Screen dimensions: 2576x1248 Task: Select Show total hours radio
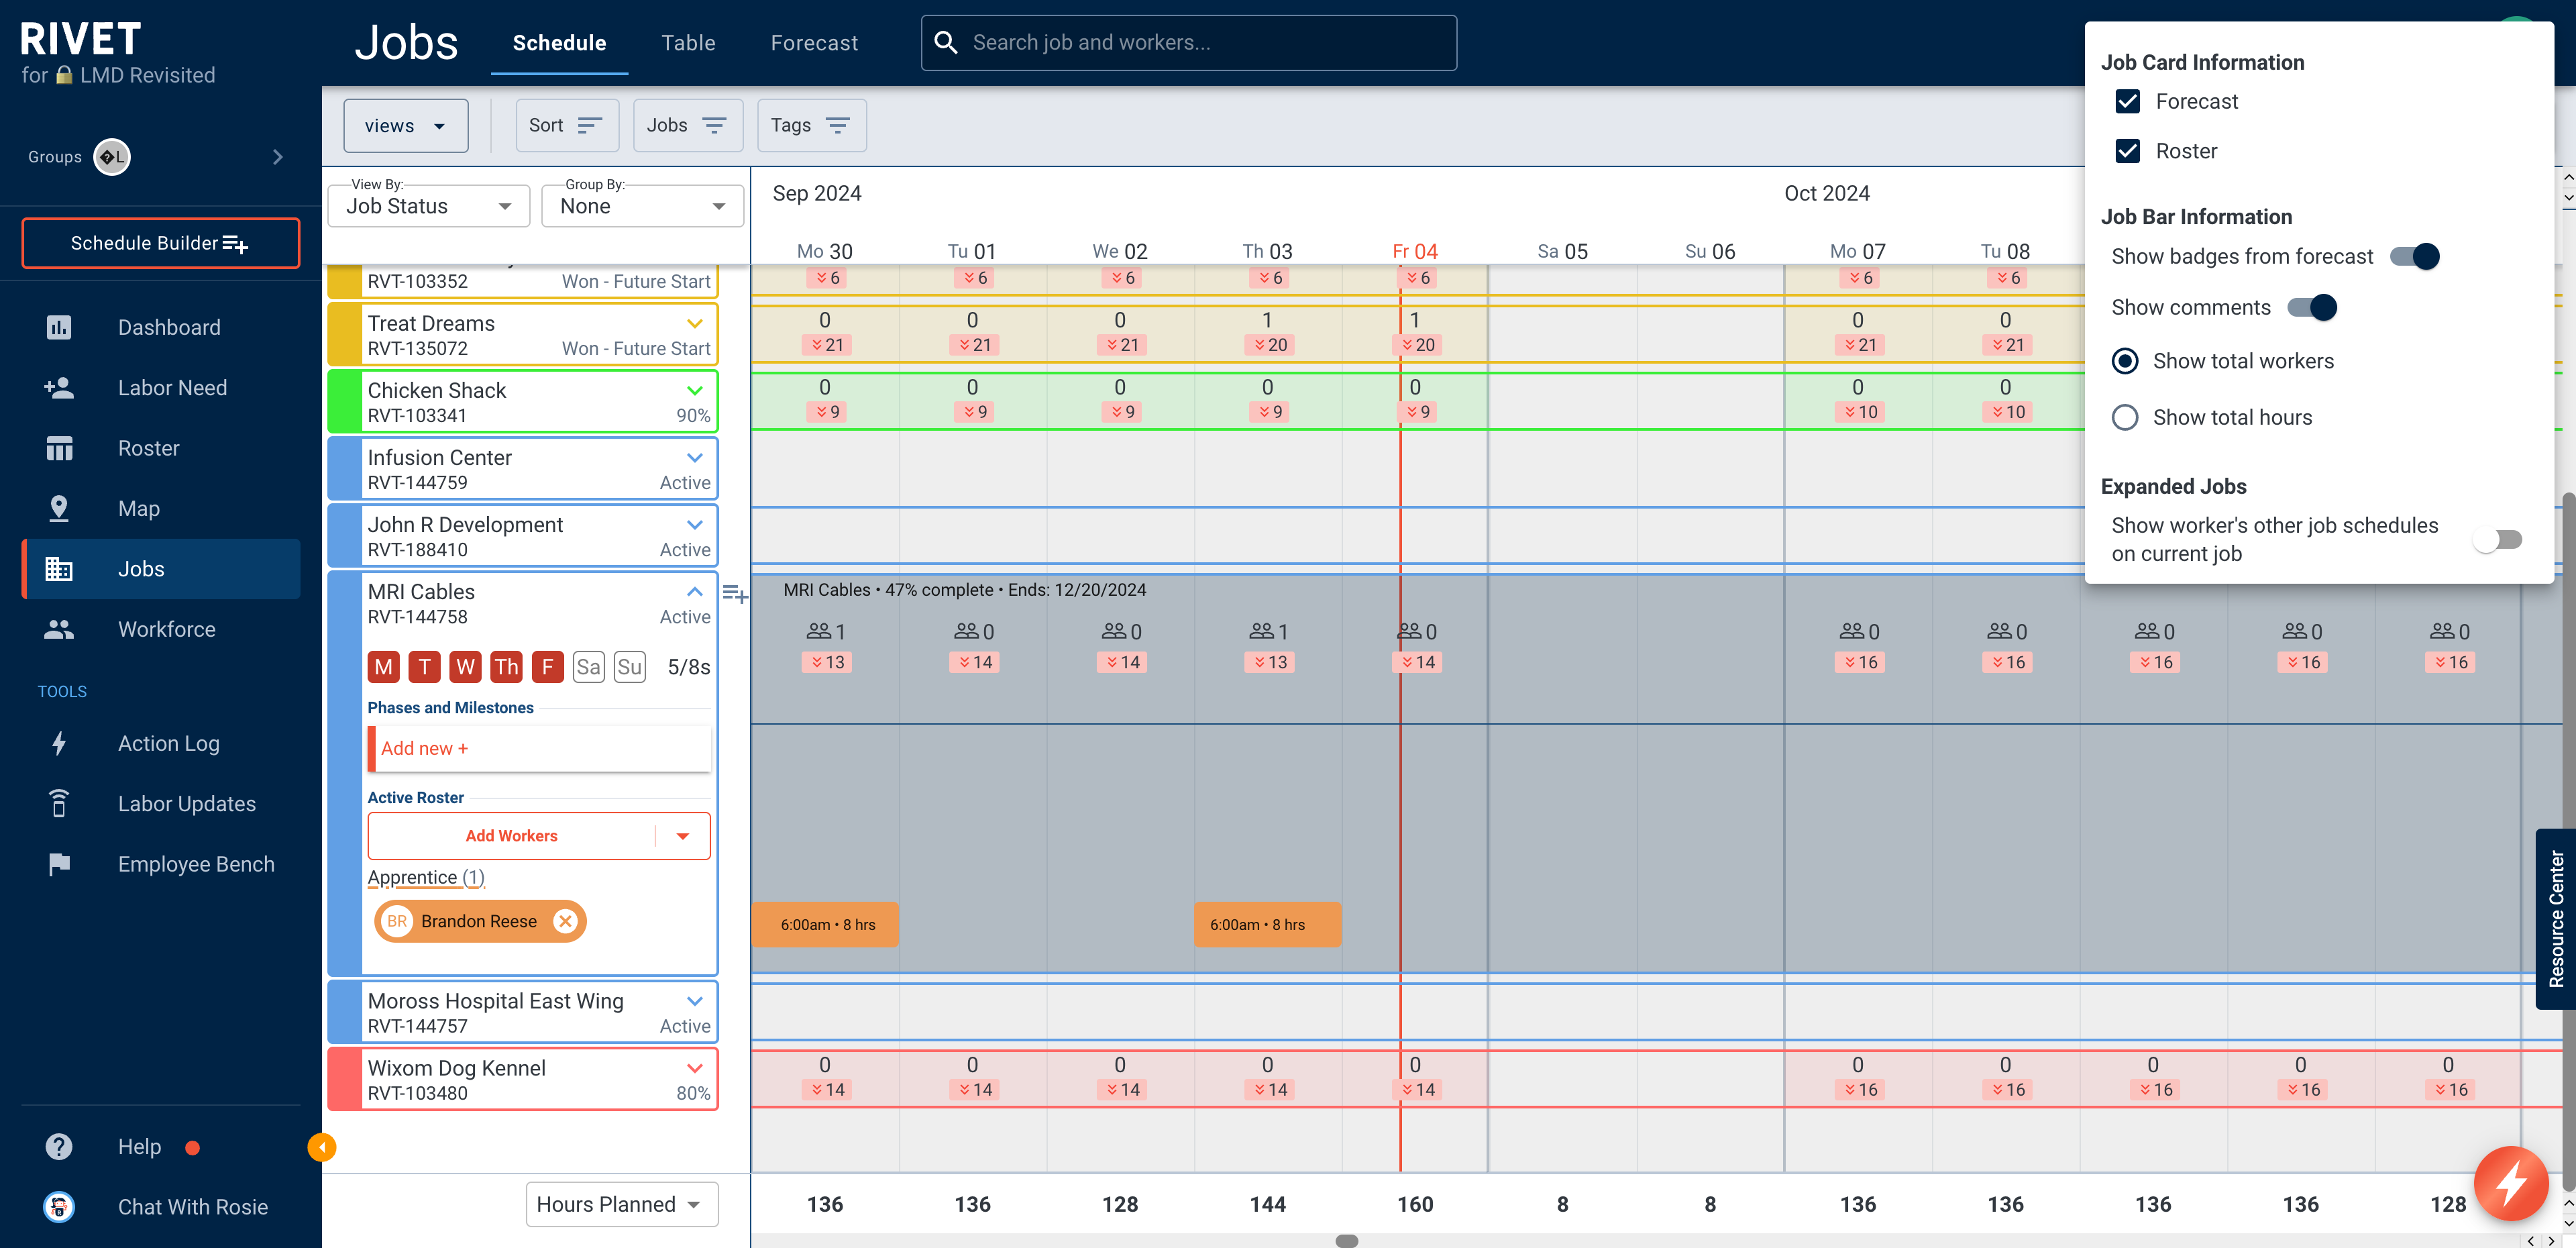(x=2125, y=417)
